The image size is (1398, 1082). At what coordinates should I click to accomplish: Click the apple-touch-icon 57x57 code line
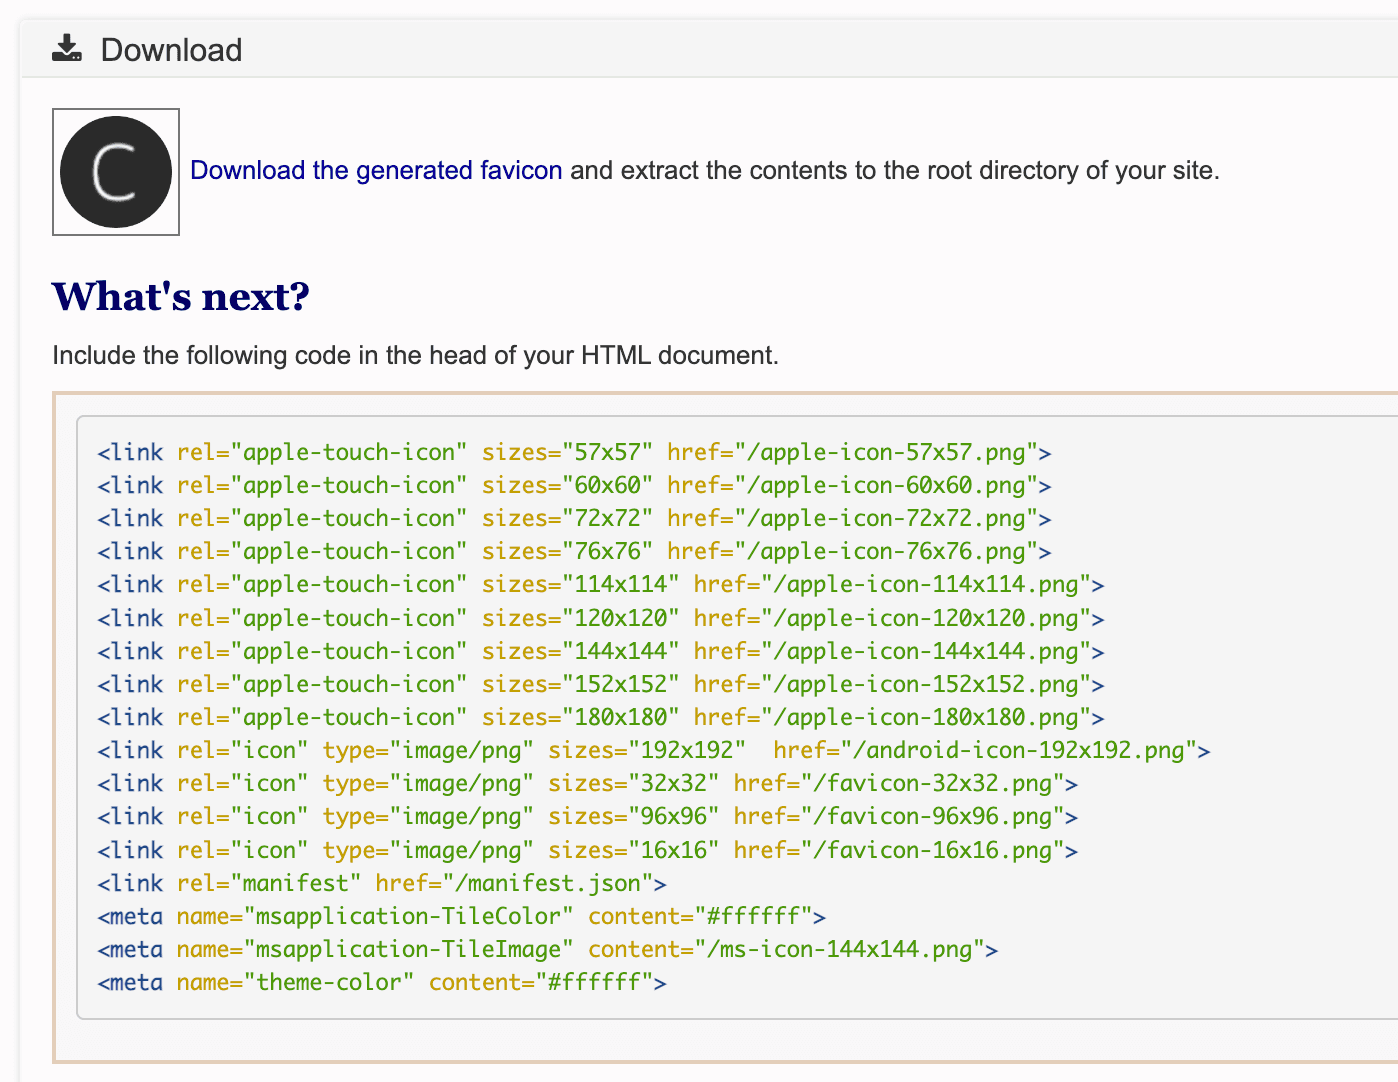tap(574, 452)
